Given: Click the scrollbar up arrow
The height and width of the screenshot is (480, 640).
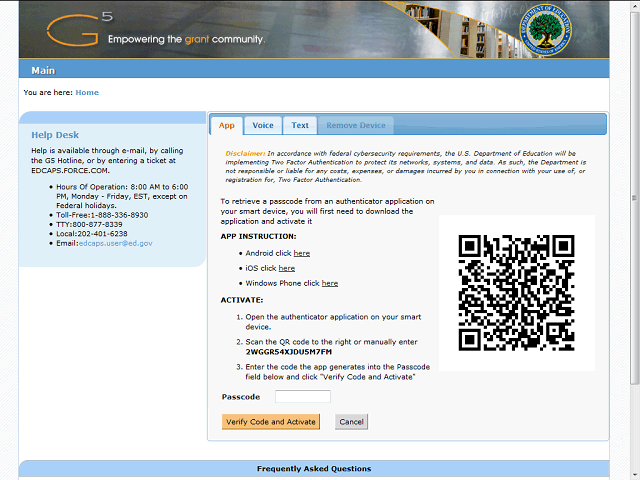Looking at the screenshot, I should (x=633, y=7).
